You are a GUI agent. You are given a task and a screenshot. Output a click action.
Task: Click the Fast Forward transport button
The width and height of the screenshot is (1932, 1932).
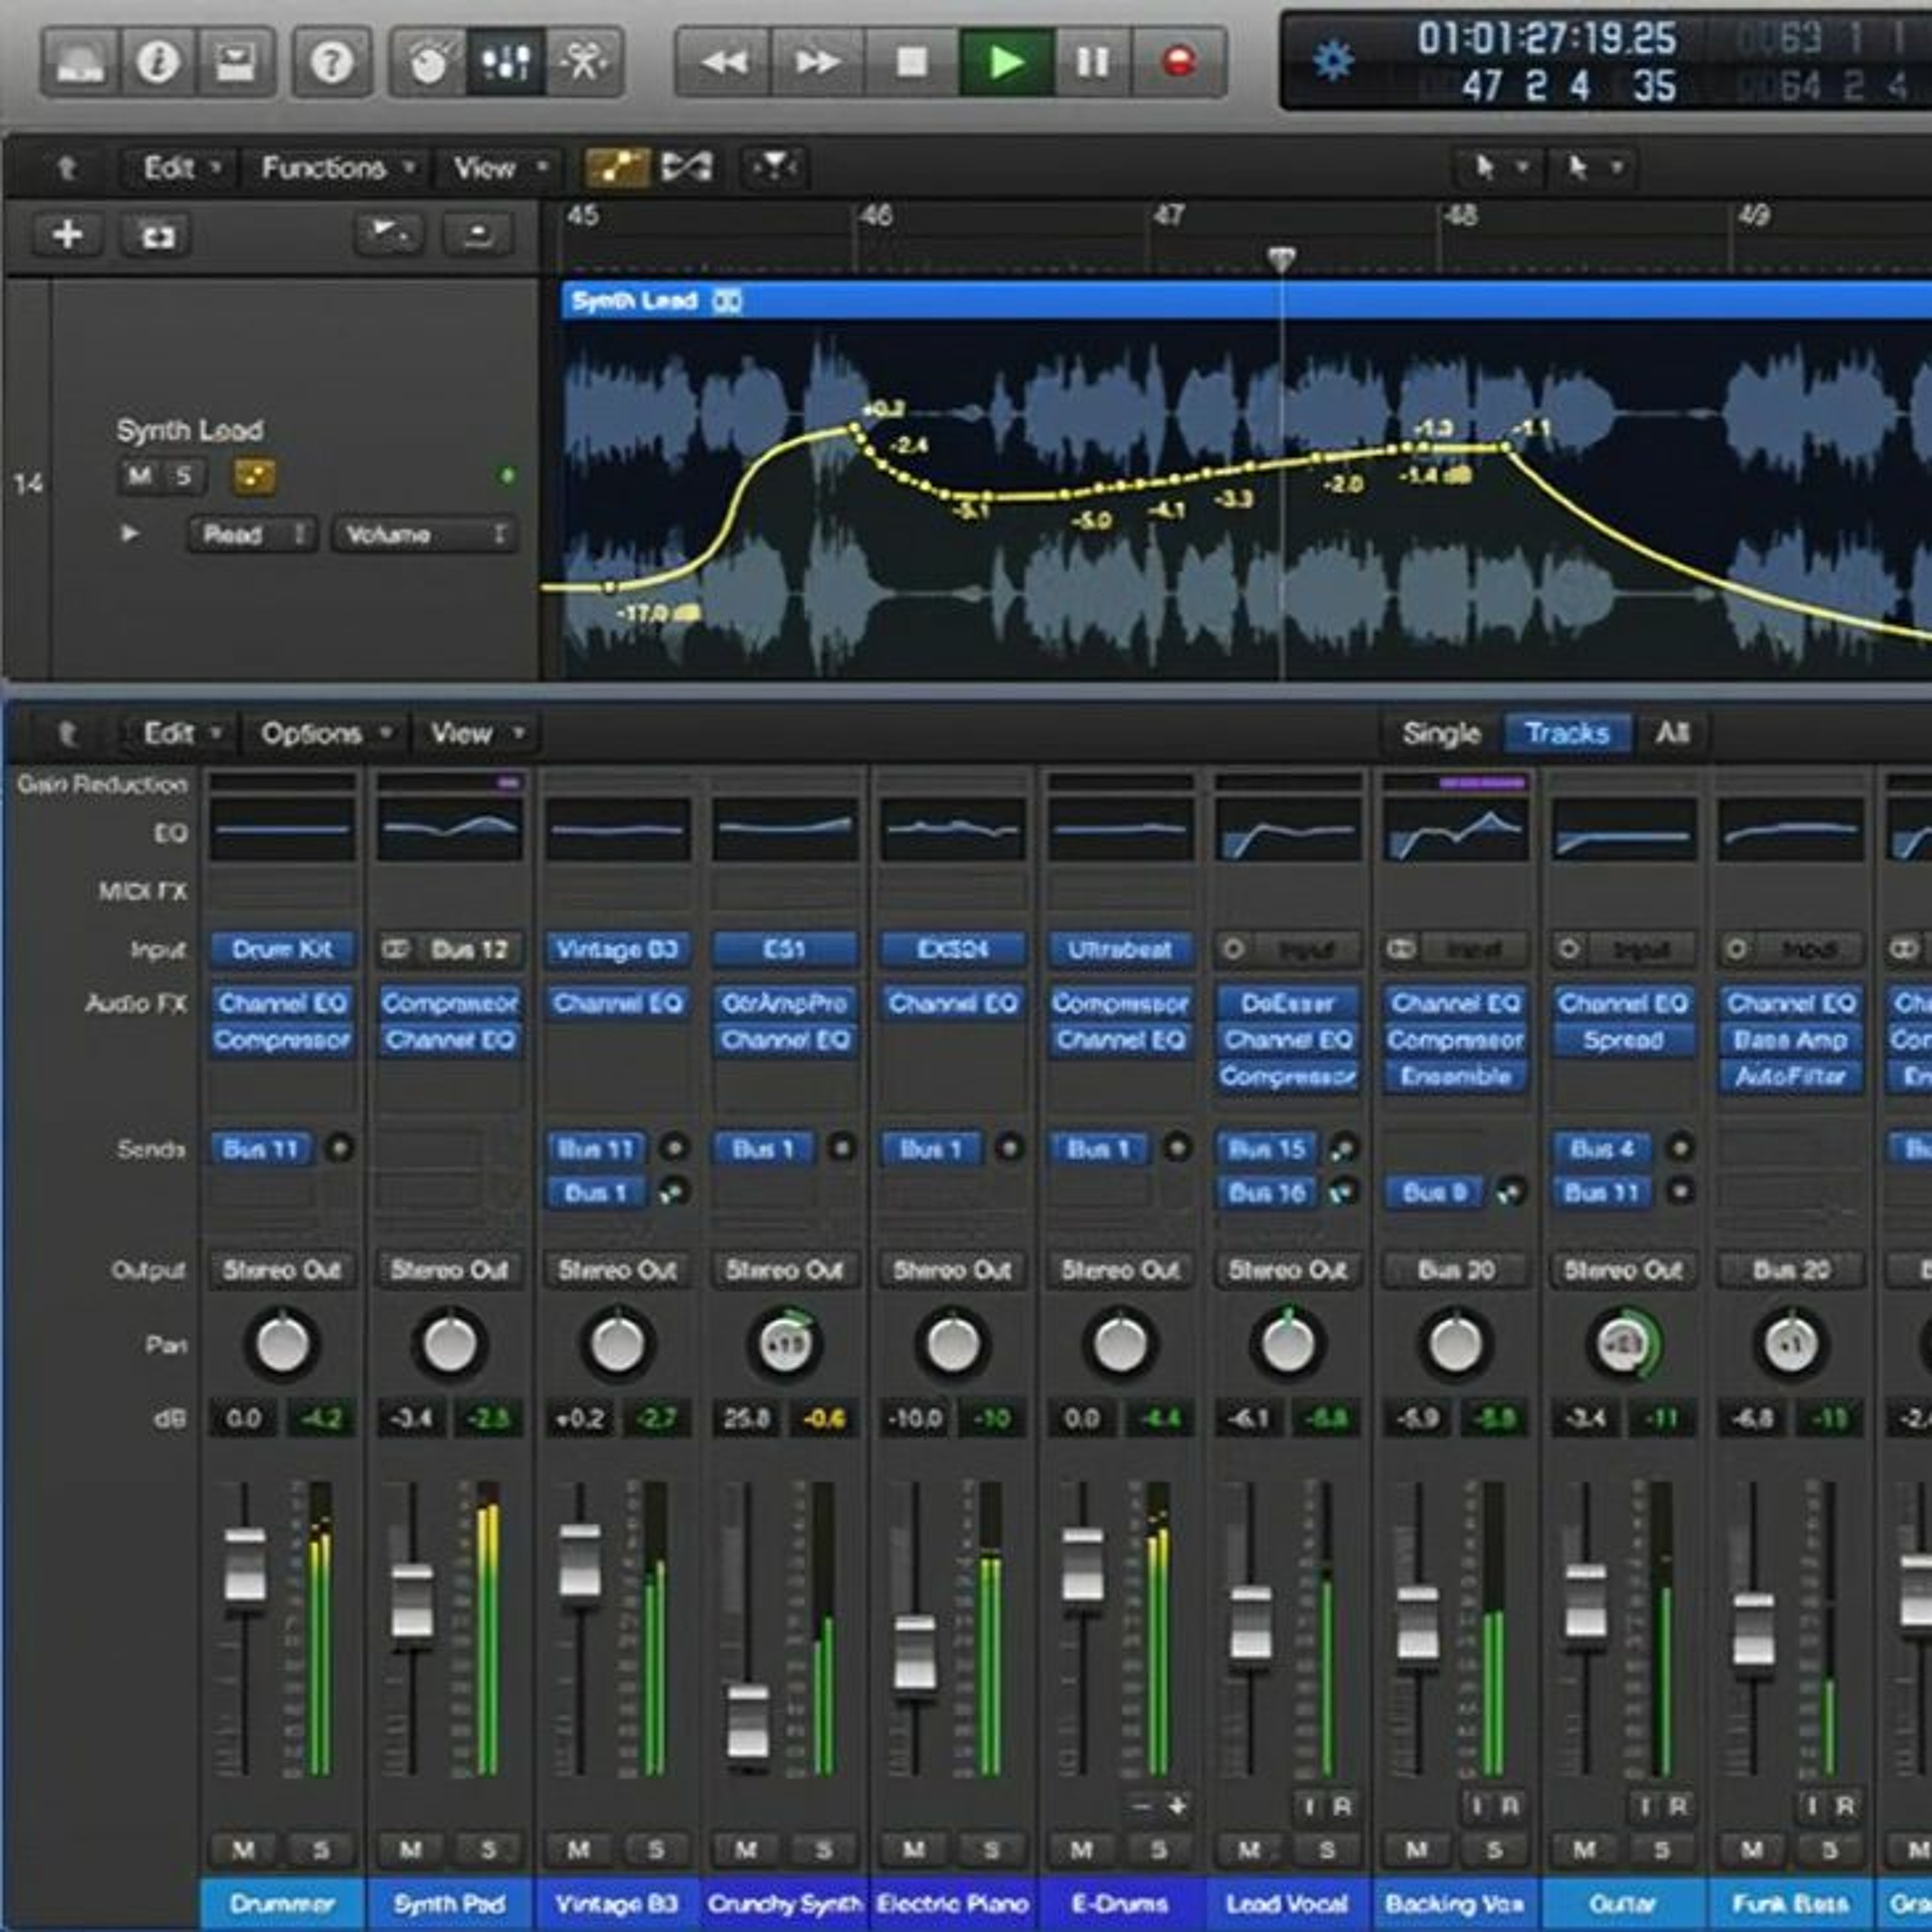click(817, 62)
